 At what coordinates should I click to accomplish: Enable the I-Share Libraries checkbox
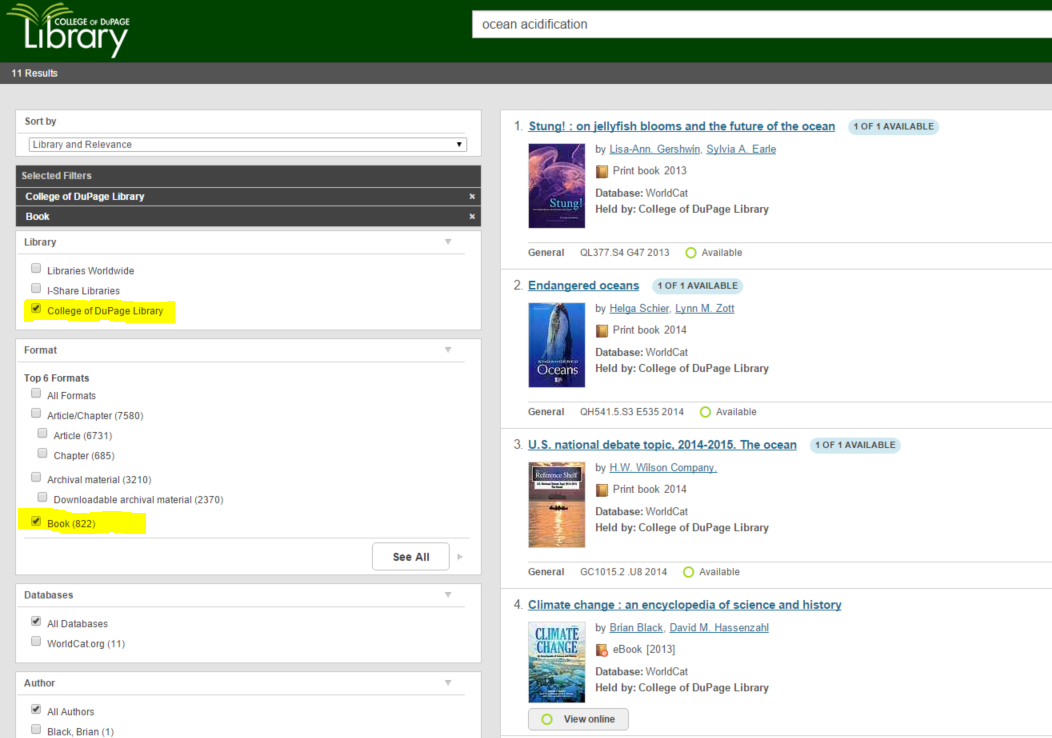36,289
